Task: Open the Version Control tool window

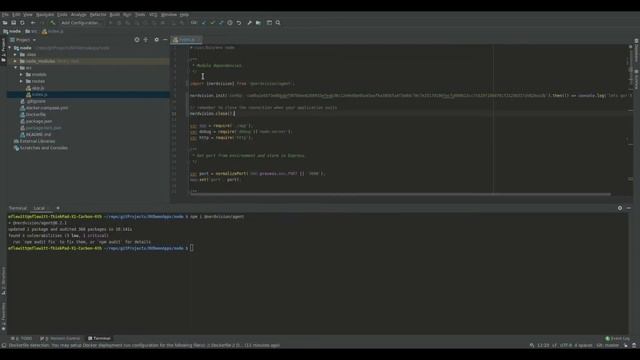Action: pos(60,338)
